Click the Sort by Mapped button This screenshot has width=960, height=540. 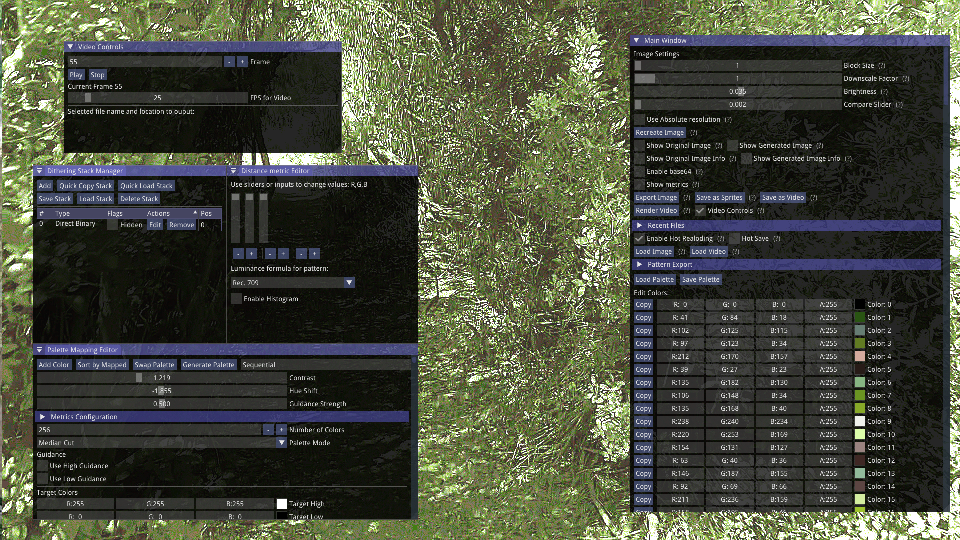coord(102,364)
